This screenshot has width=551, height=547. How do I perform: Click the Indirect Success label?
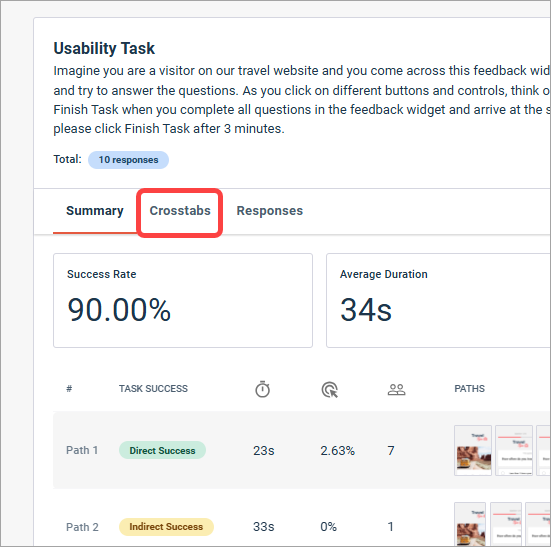(166, 527)
